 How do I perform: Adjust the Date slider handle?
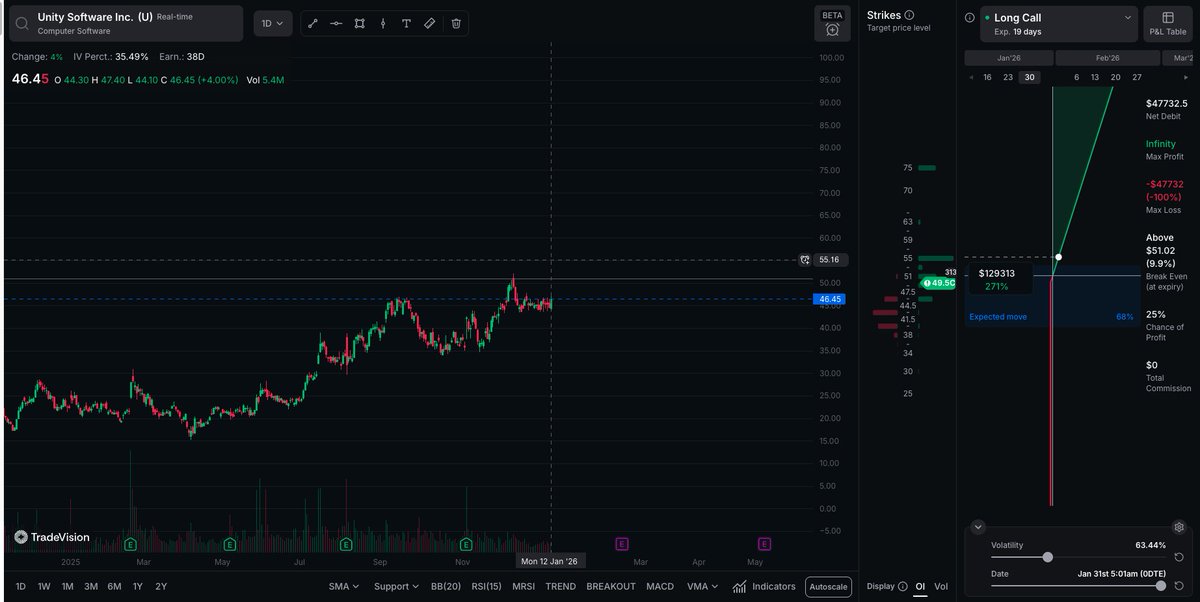(x=1160, y=586)
